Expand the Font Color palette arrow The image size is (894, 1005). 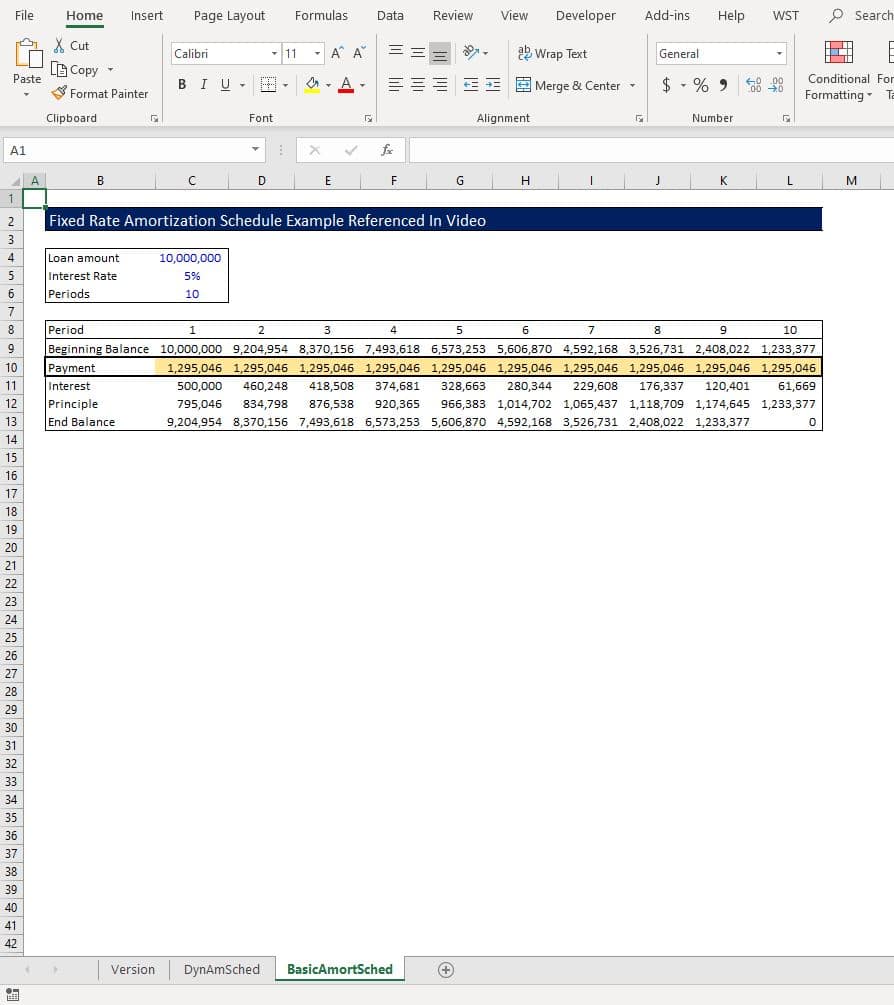(362, 85)
